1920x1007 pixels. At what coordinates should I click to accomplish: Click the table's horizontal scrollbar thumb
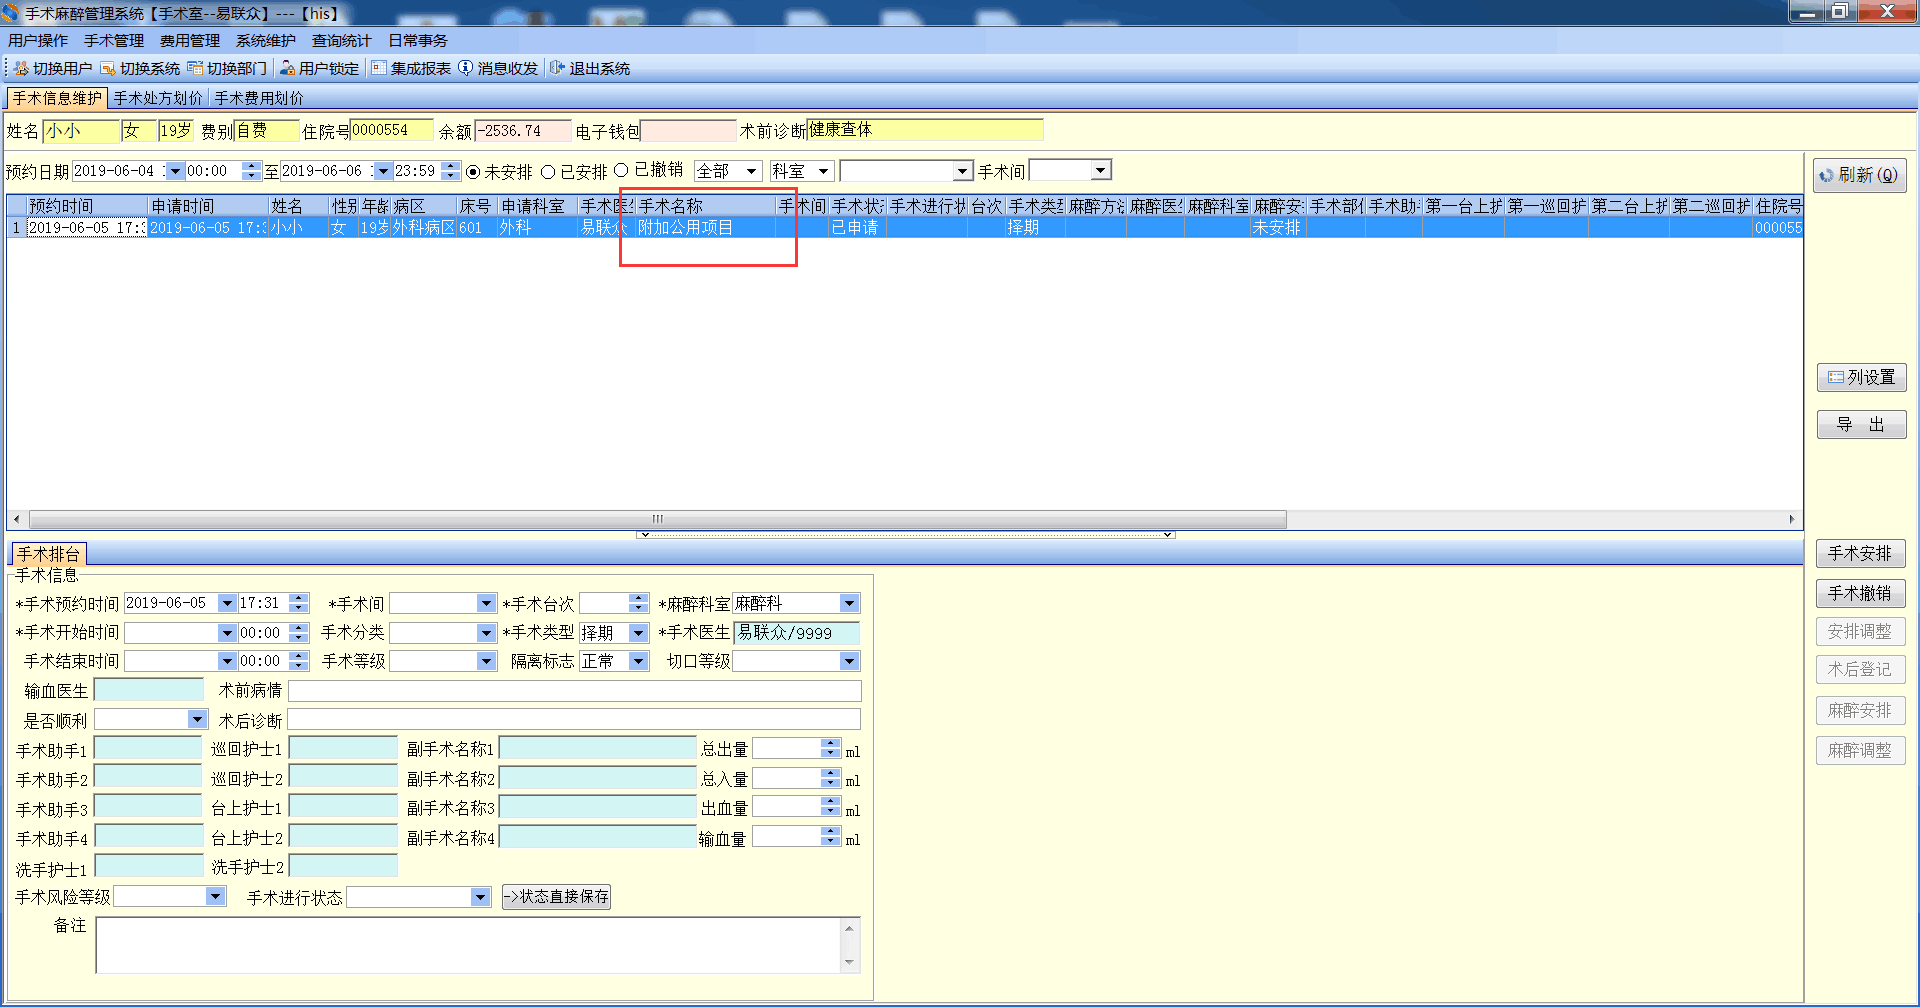coord(658,519)
